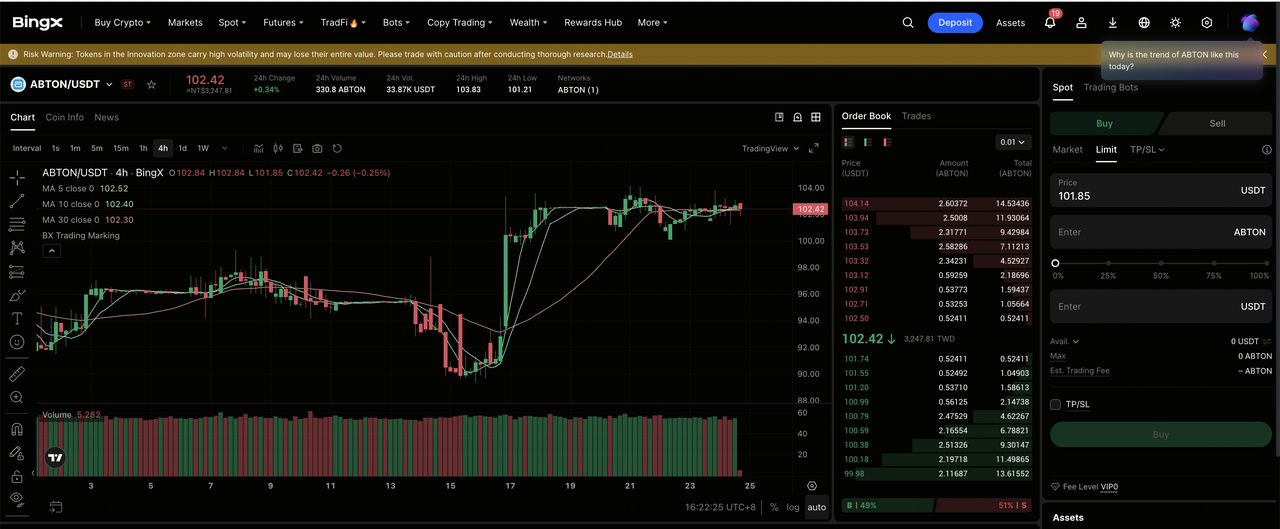1280x529 pixels.
Task: Select the 1d chart interval
Action: [182, 148]
